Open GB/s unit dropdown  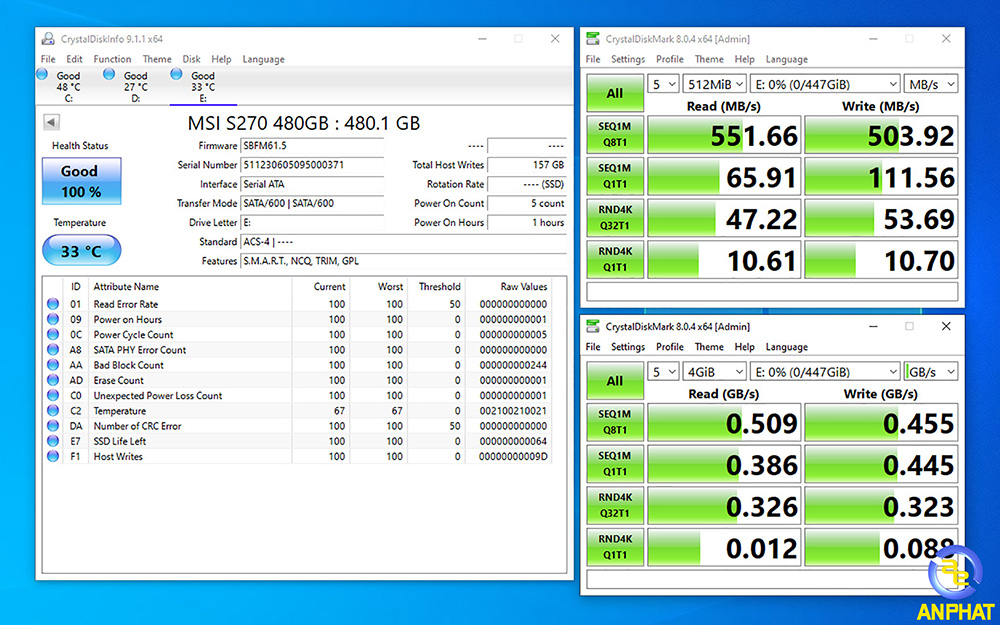931,372
